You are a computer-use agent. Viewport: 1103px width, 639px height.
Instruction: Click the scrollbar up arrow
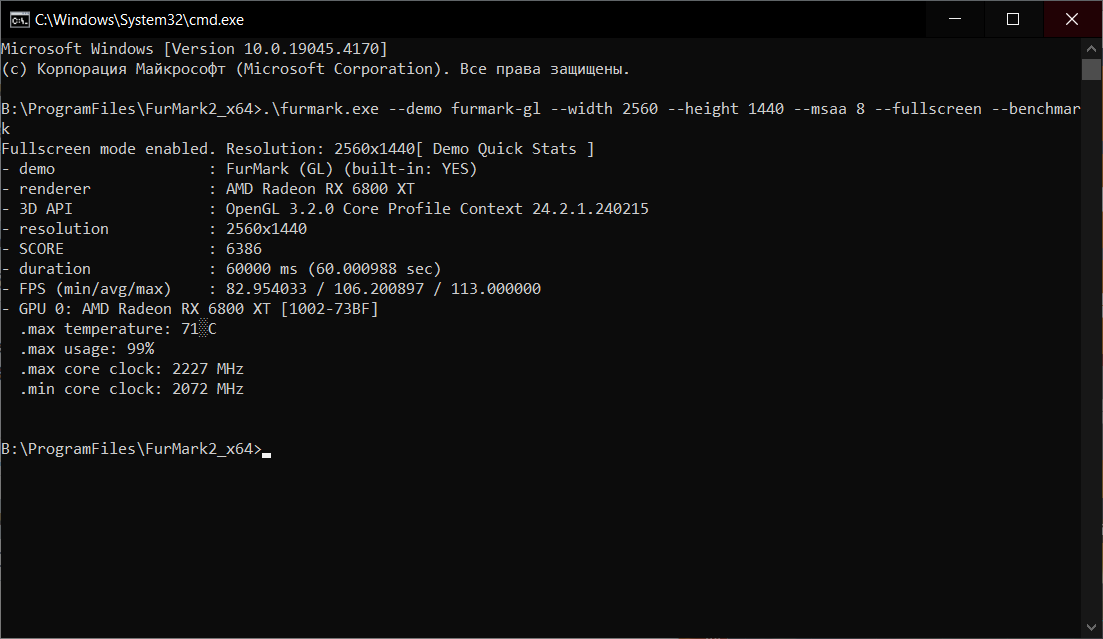pos(1091,48)
